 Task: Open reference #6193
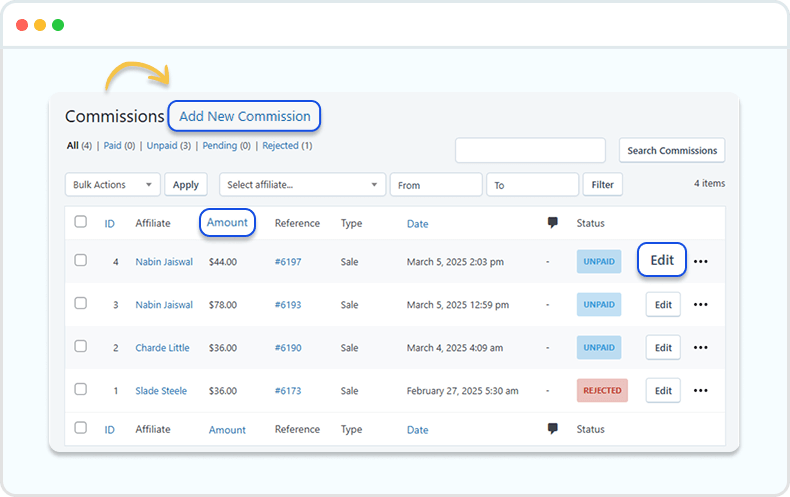pos(288,304)
